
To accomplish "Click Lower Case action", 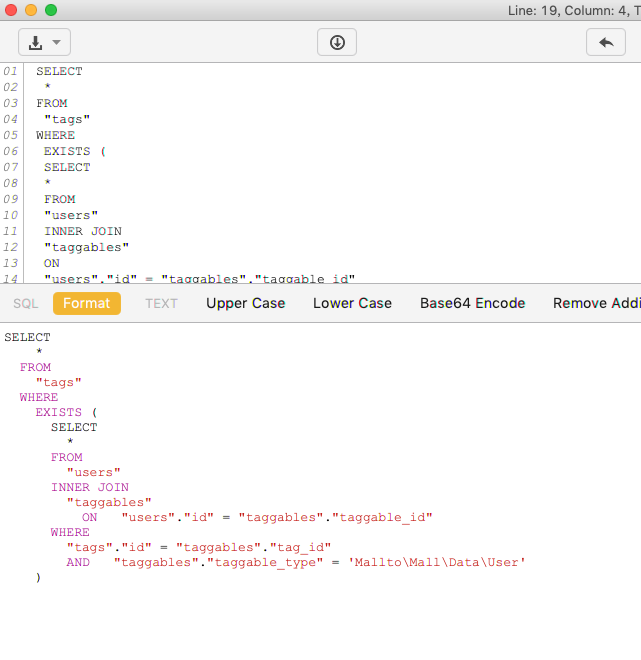I will (x=352, y=303).
